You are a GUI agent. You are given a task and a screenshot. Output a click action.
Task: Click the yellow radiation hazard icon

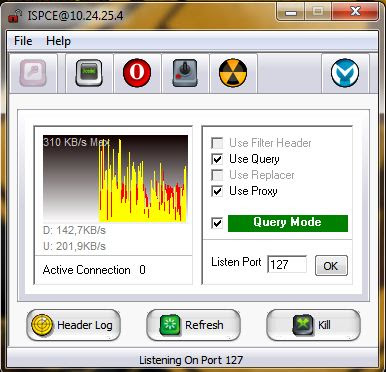[233, 73]
